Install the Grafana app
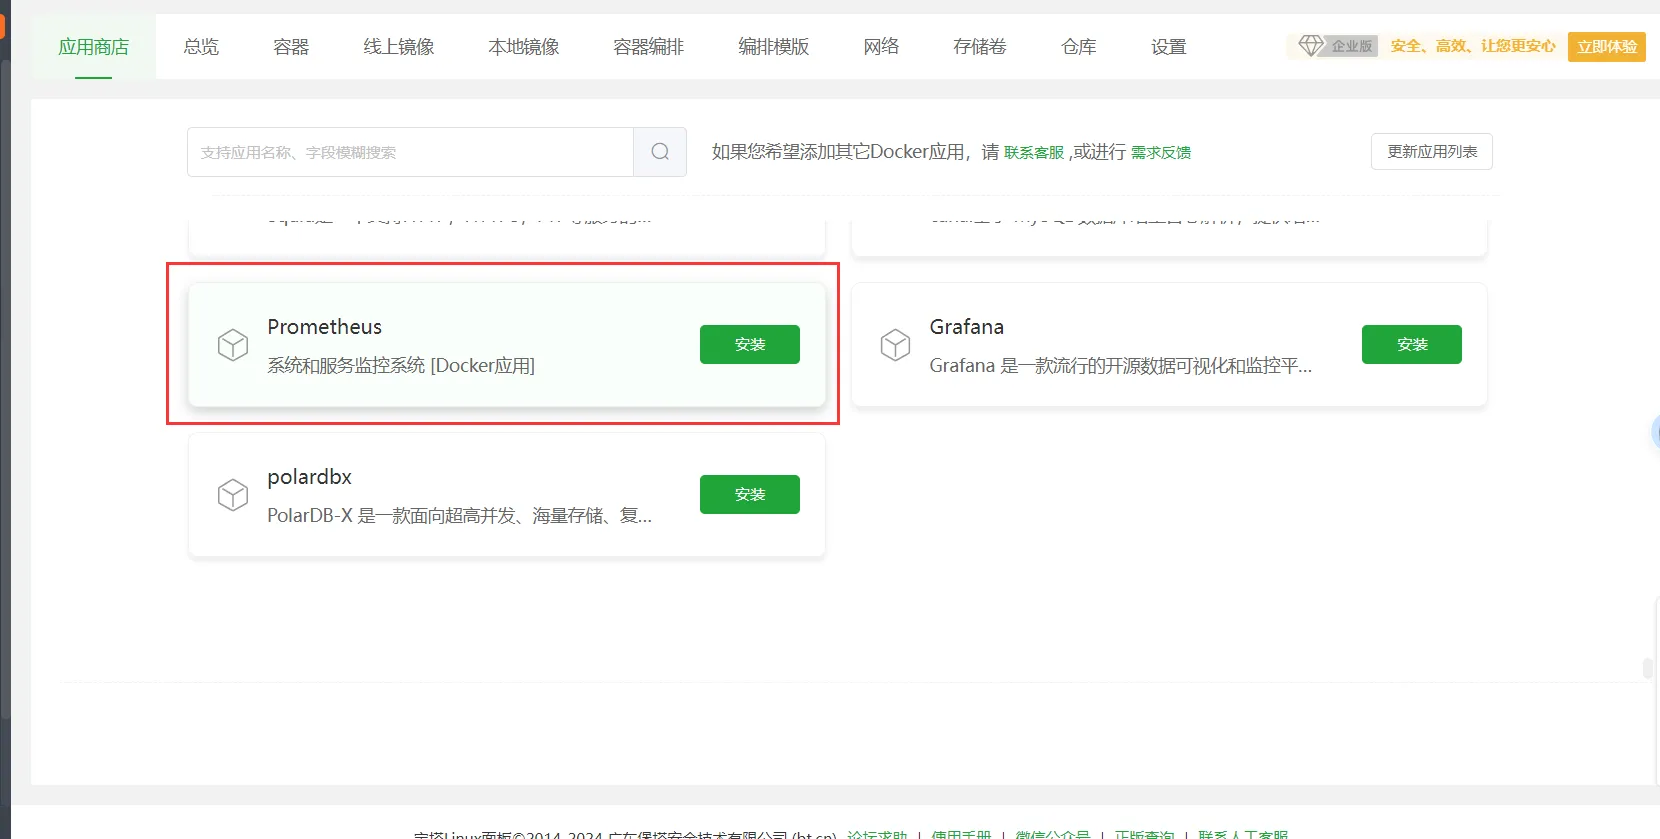This screenshot has height=839, width=1660. tap(1412, 345)
